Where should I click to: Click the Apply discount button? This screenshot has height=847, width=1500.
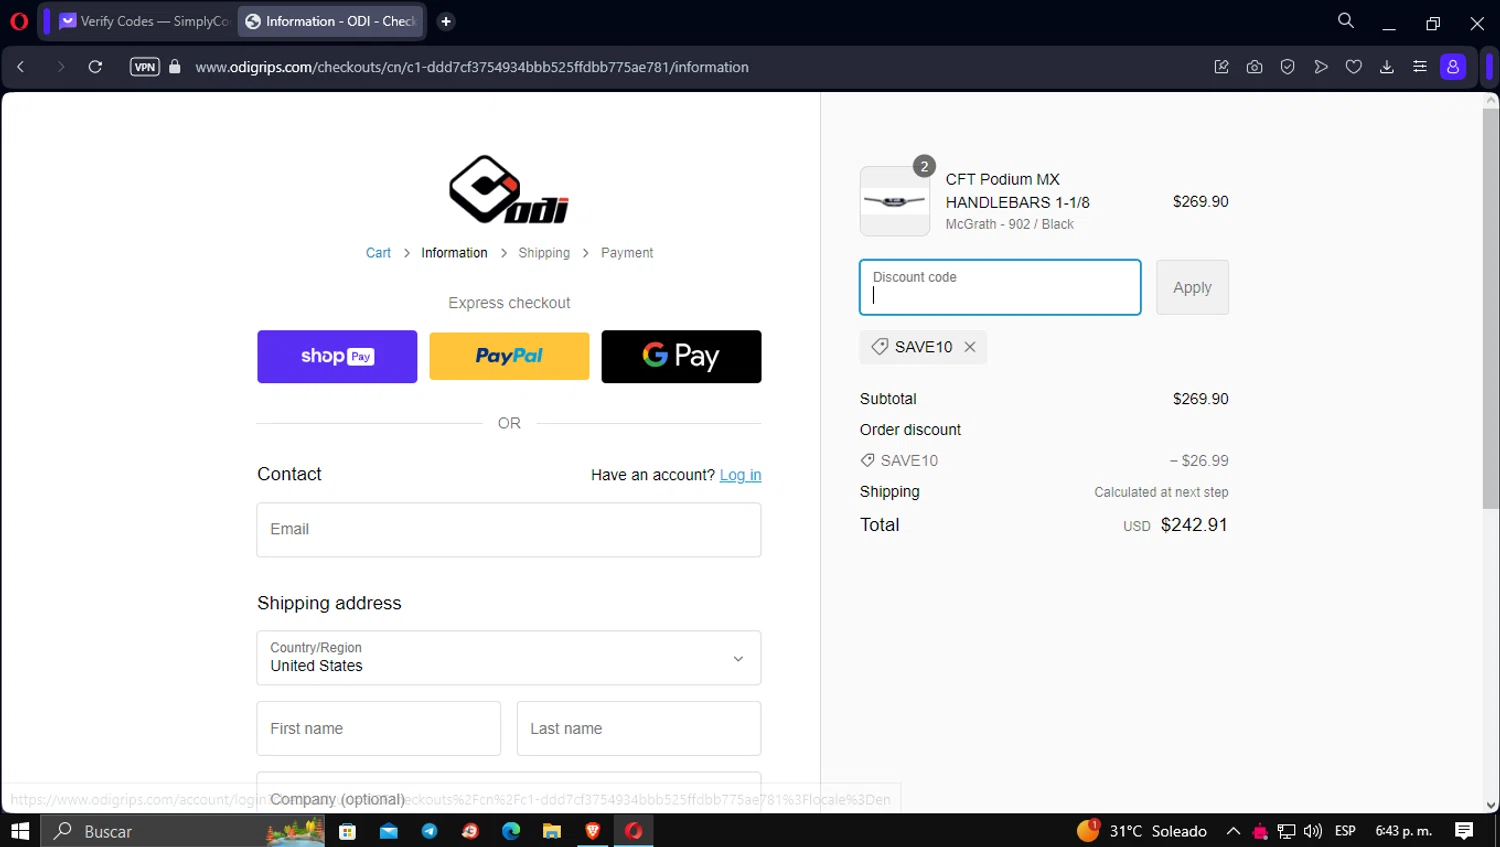click(1192, 287)
